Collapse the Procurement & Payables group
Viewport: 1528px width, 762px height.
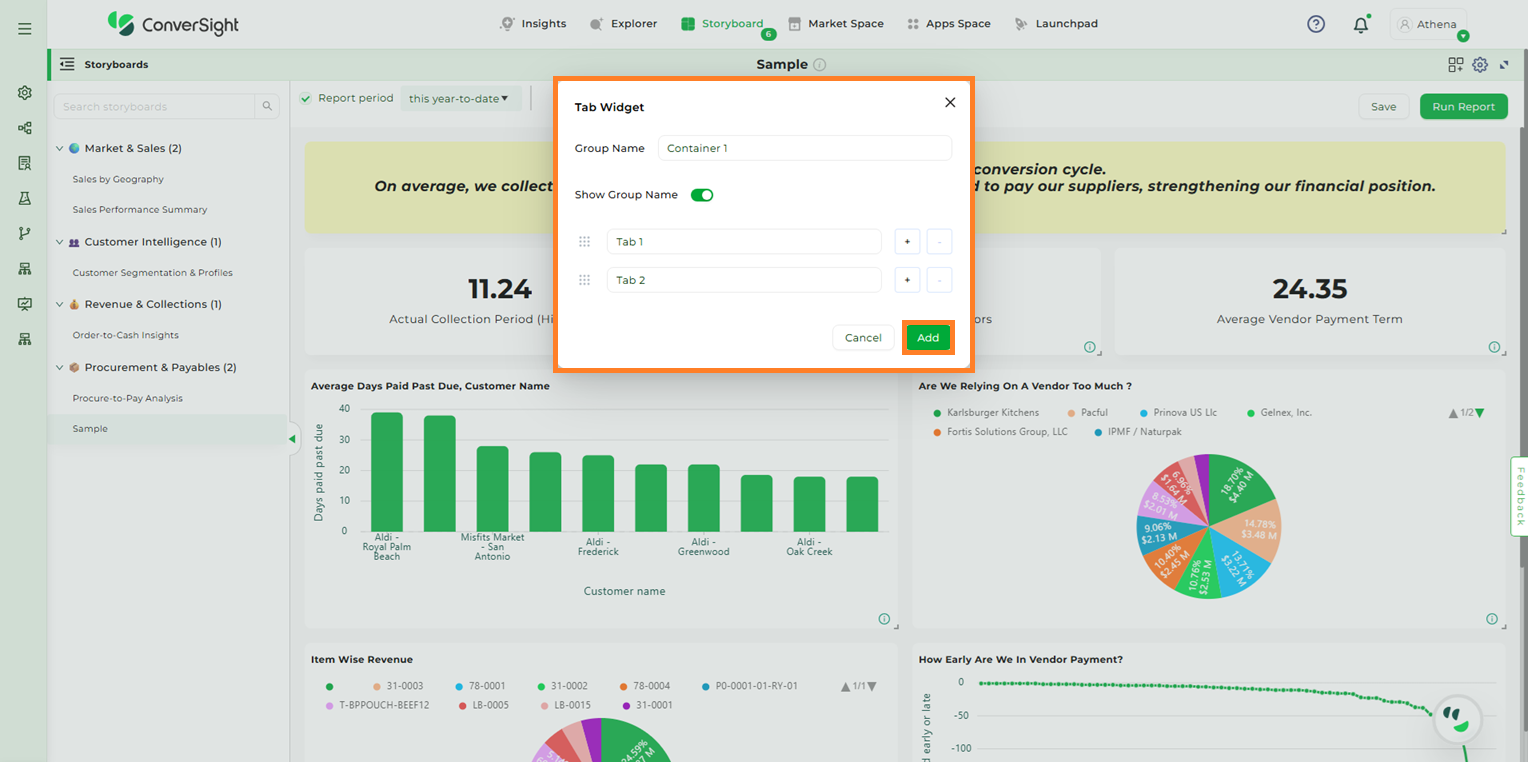(x=59, y=368)
